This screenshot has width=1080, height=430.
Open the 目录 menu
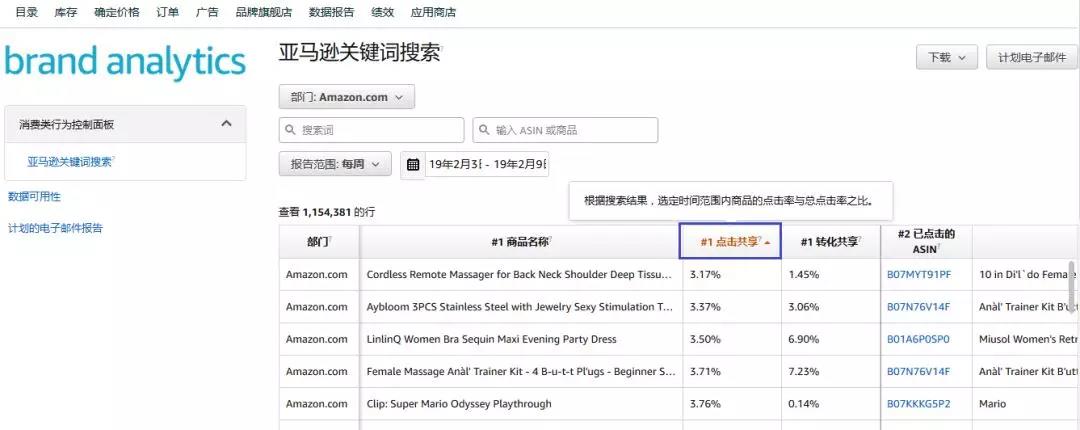coord(27,12)
